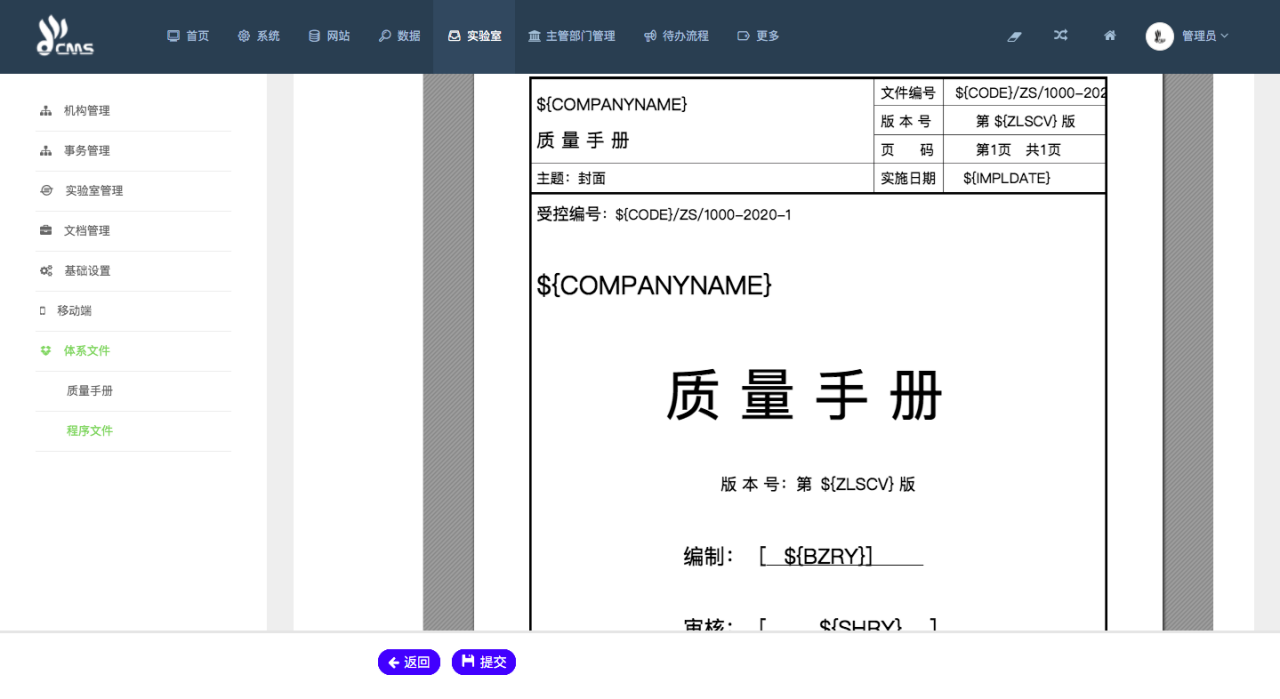Click the shuffle arrows icon
This screenshot has height=699, width=1280.
(1060, 36)
